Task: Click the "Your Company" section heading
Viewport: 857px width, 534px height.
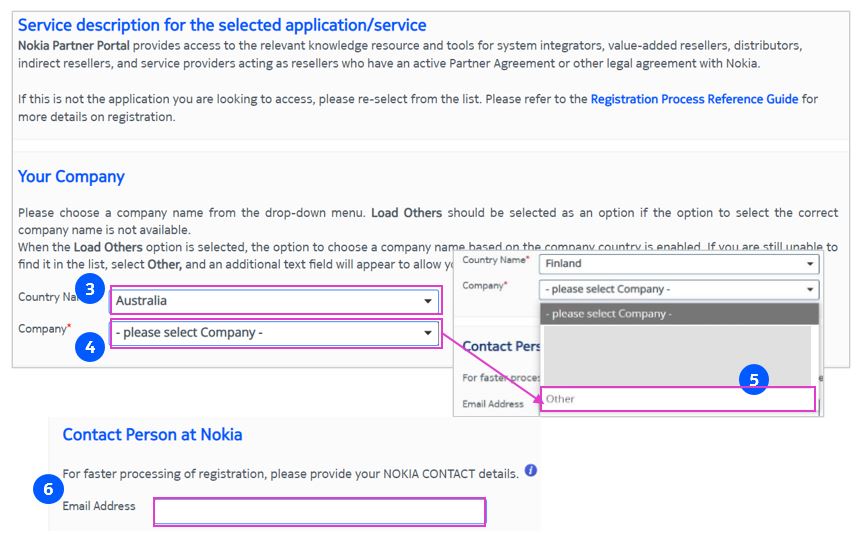Action: (71, 177)
